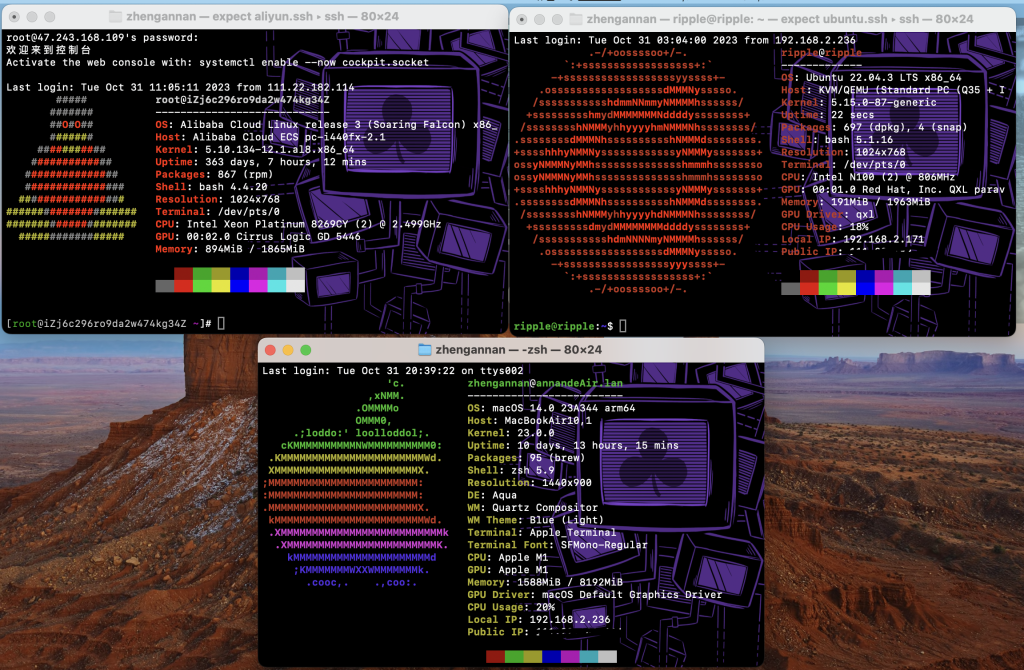Close the zsh terminal window with the red button

[x=270, y=350]
